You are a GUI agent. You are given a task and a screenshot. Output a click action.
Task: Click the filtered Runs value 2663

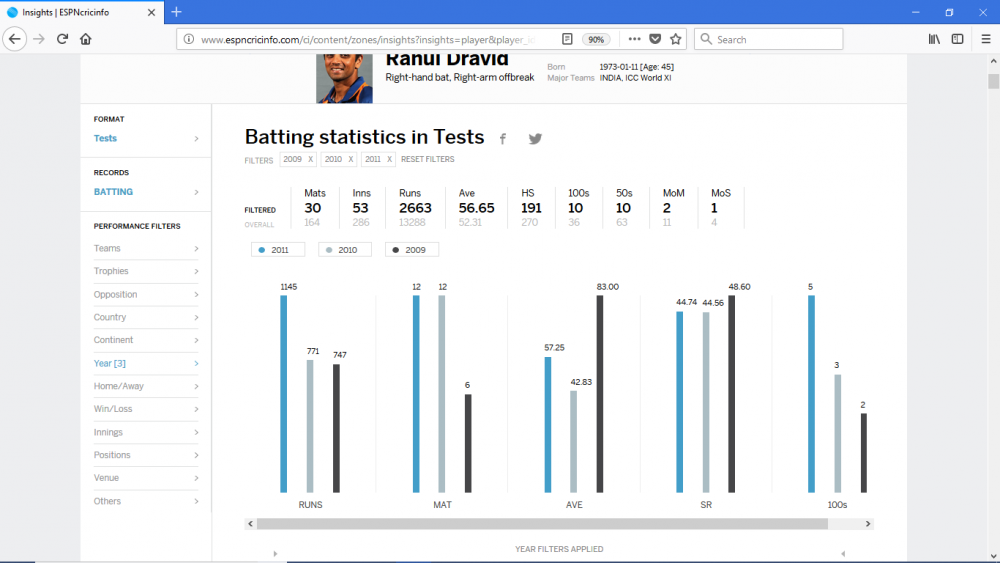[x=415, y=208]
